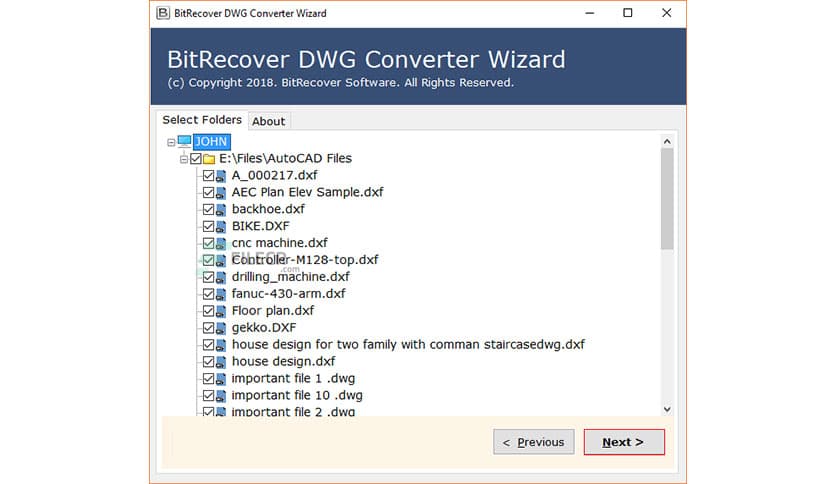This screenshot has width=836, height=484.
Task: Toggle backhoe.dxf checkbox
Action: click(x=208, y=209)
